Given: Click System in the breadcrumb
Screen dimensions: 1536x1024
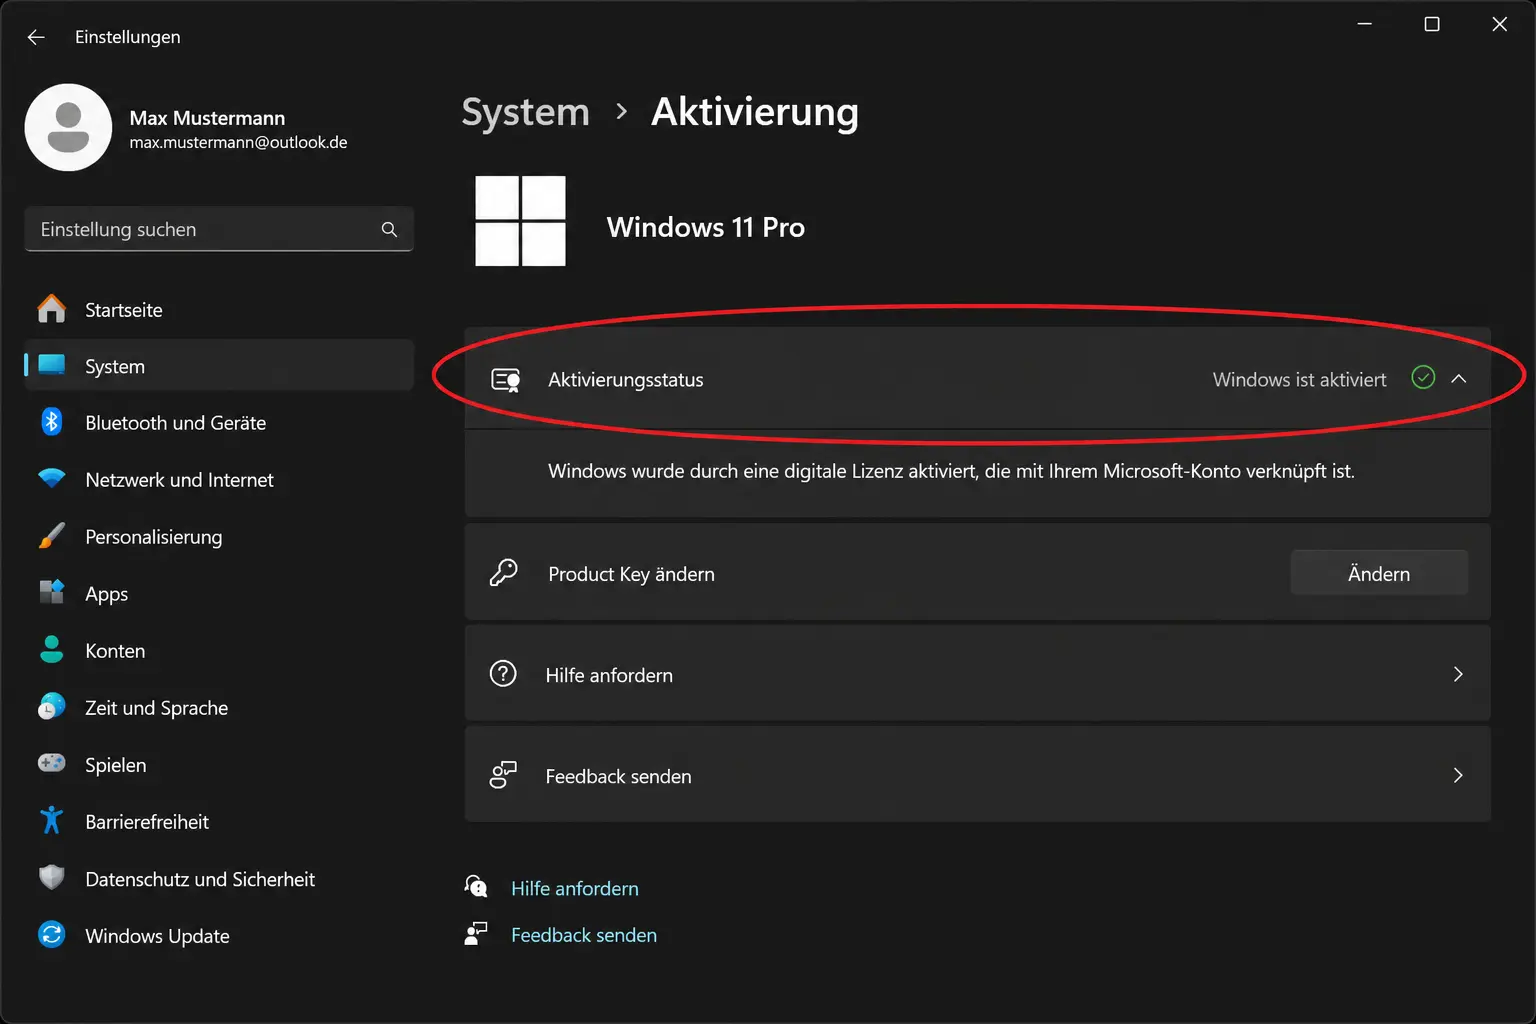Looking at the screenshot, I should [526, 112].
